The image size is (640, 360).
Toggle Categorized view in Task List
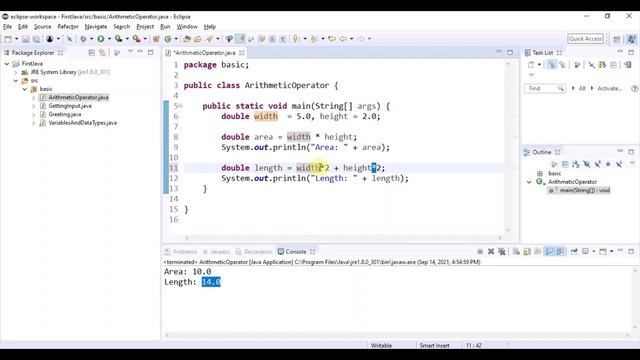(552, 65)
